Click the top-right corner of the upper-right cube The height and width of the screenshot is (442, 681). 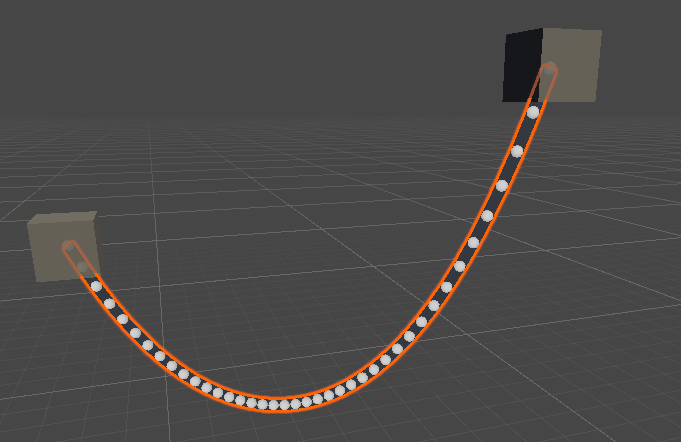tap(601, 31)
